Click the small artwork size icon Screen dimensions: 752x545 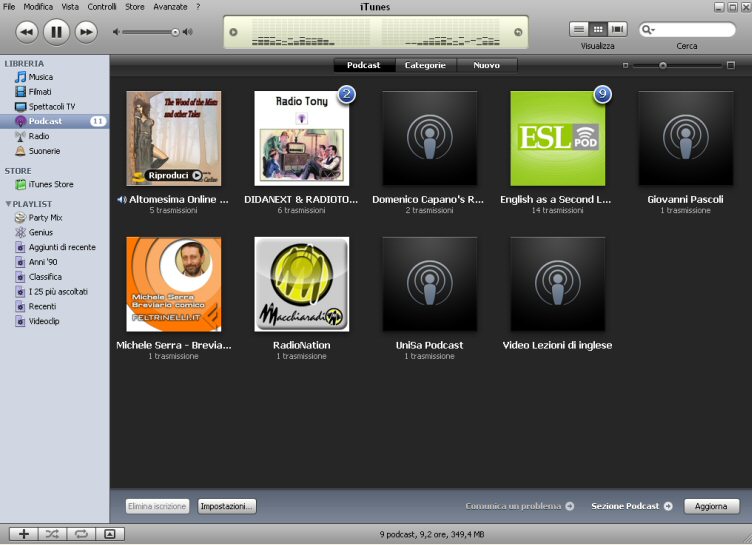click(625, 65)
